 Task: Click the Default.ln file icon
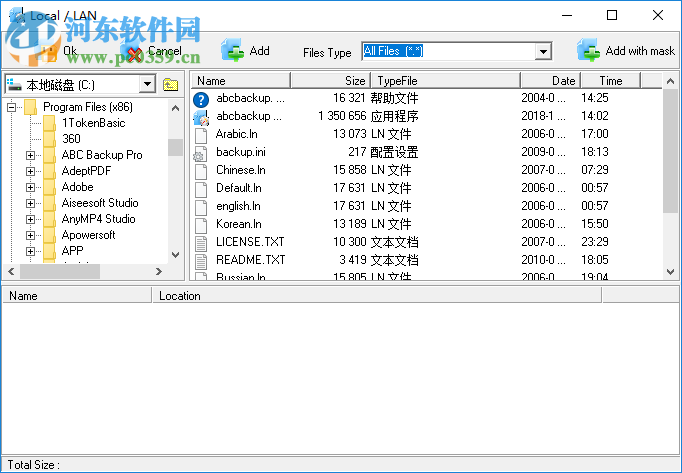point(201,189)
